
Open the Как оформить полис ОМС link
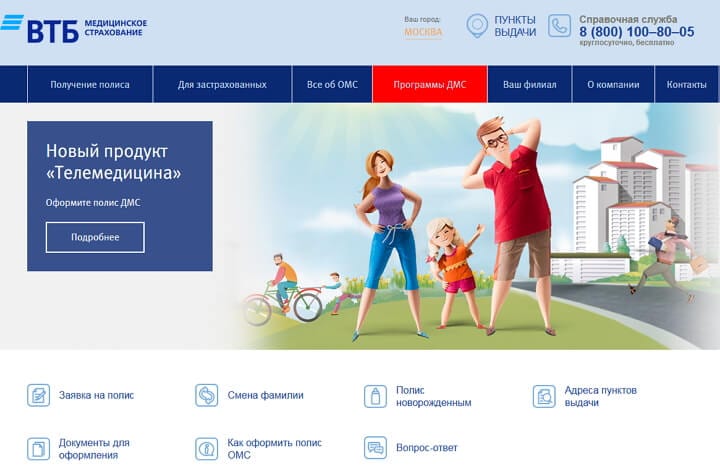(x=275, y=449)
